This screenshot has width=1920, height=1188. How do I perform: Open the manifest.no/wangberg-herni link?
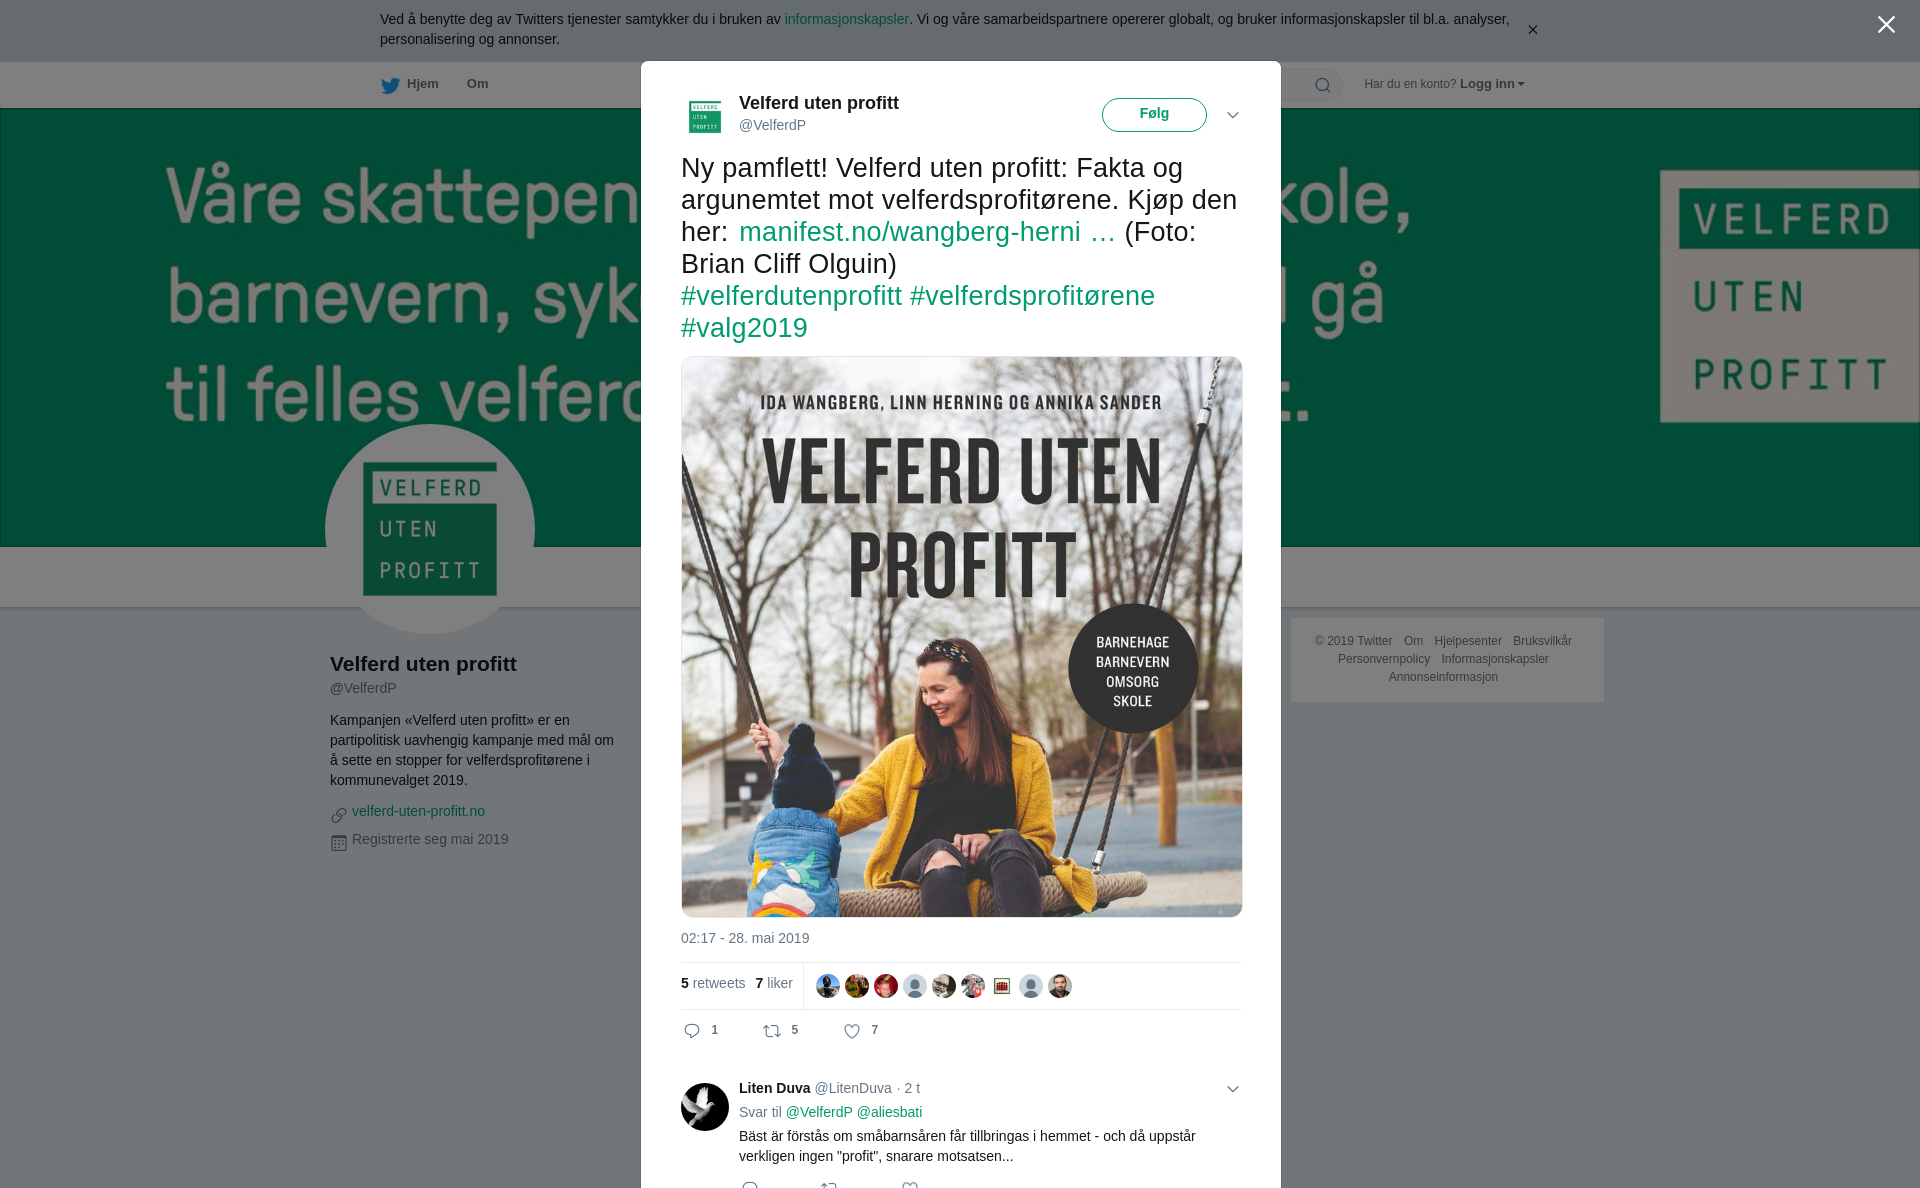(927, 232)
